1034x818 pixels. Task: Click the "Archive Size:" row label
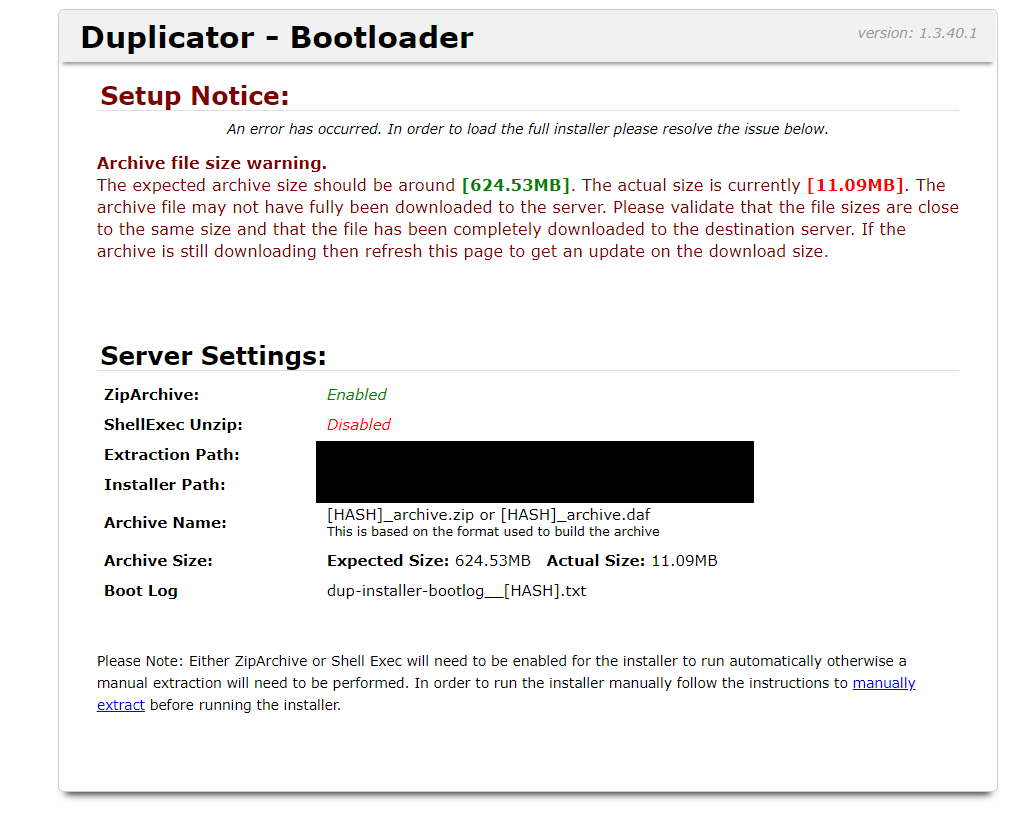pyautogui.click(x=158, y=561)
